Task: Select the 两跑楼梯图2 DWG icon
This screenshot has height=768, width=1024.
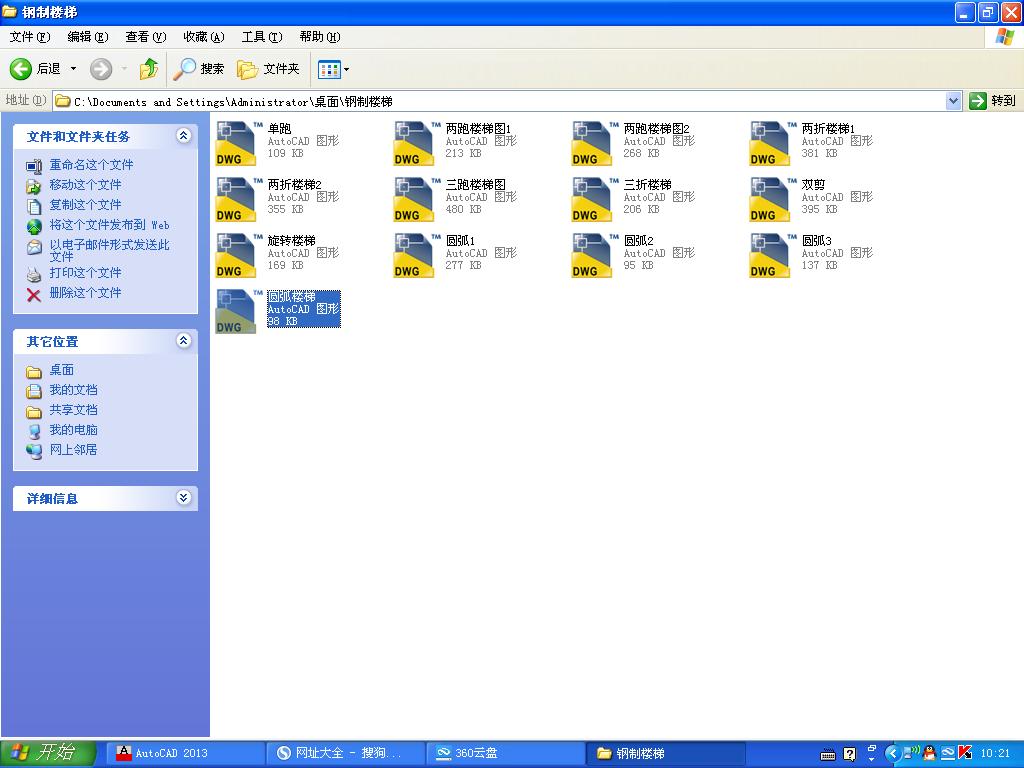Action: pyautogui.click(x=592, y=144)
